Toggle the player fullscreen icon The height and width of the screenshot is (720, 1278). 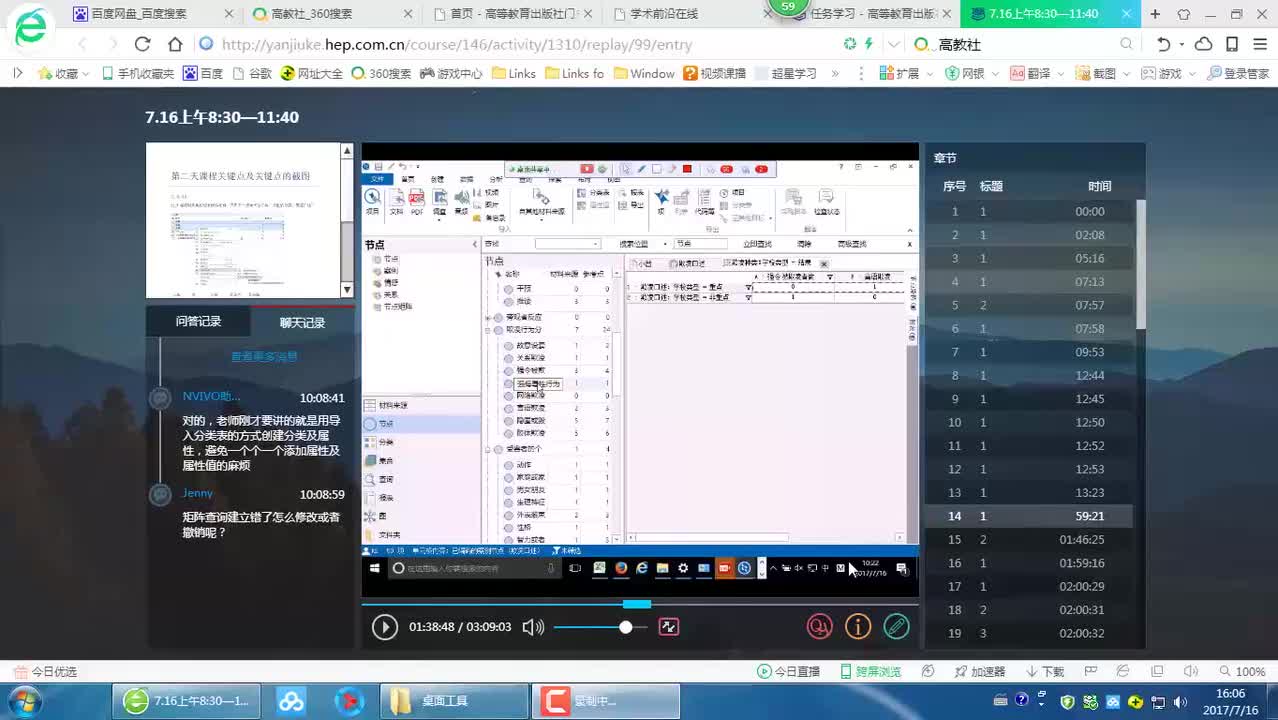click(x=669, y=627)
